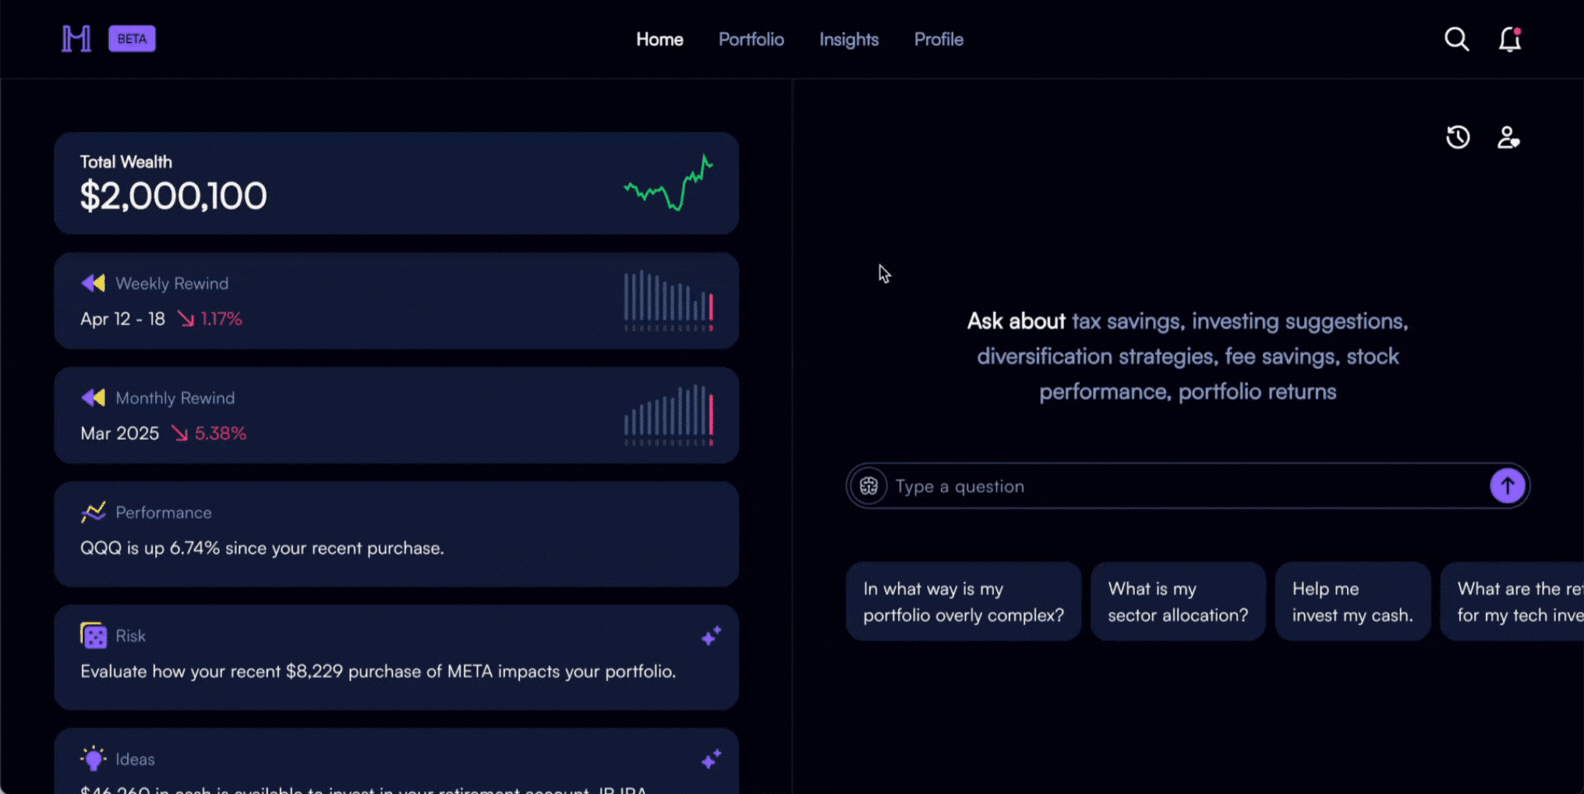The image size is (1584, 794).
Task: Click the brain icon in question box
Action: [x=869, y=486]
